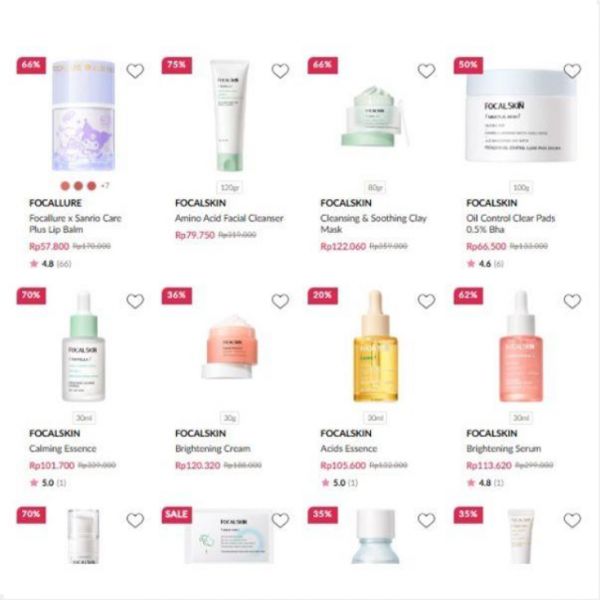Screen dimensions: 600x600
Task: Open Amino Acid Facial Cleanser product link
Action: [229, 218]
